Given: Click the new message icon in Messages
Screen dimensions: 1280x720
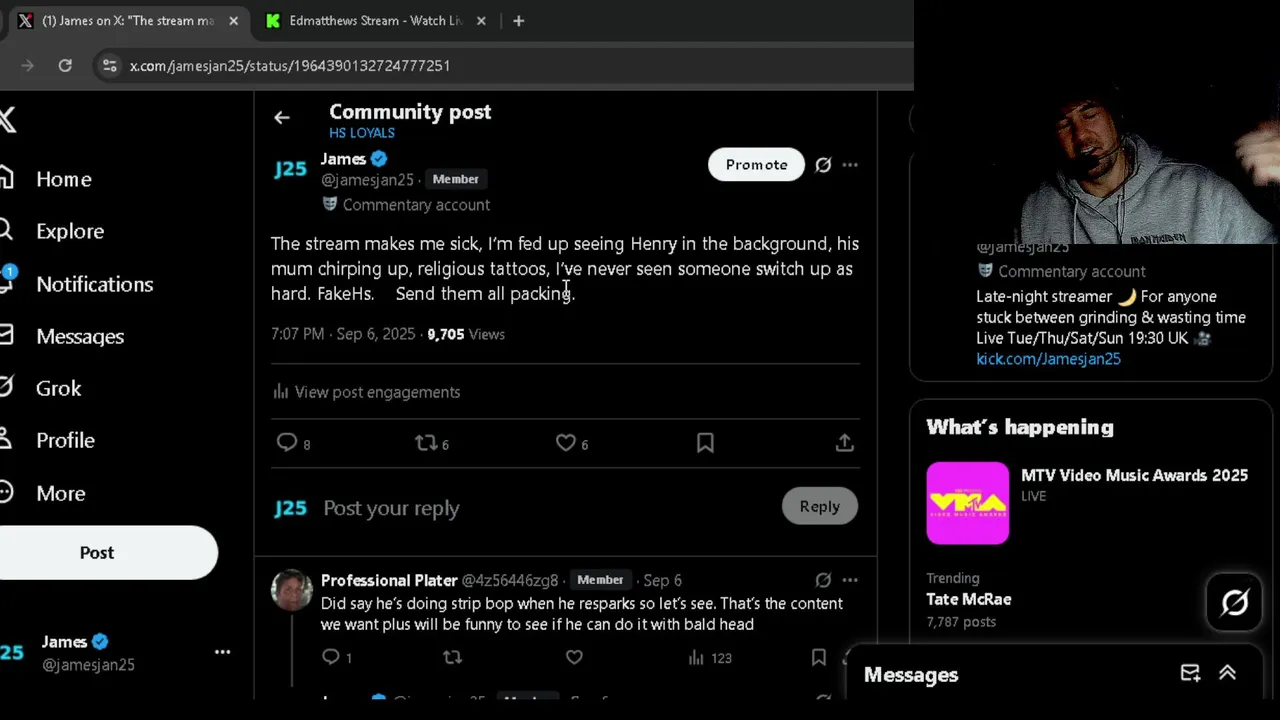Looking at the screenshot, I should click(1190, 674).
